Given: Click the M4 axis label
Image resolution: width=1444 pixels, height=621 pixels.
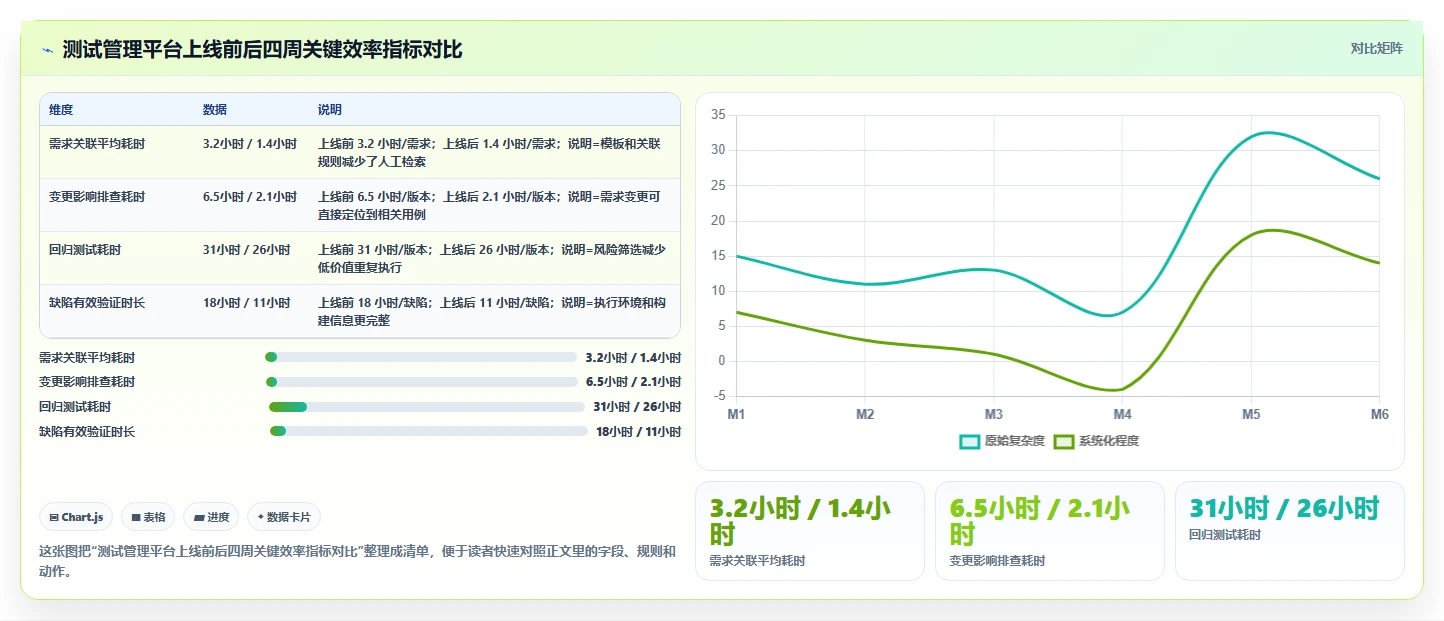Looking at the screenshot, I should click(x=1122, y=414).
